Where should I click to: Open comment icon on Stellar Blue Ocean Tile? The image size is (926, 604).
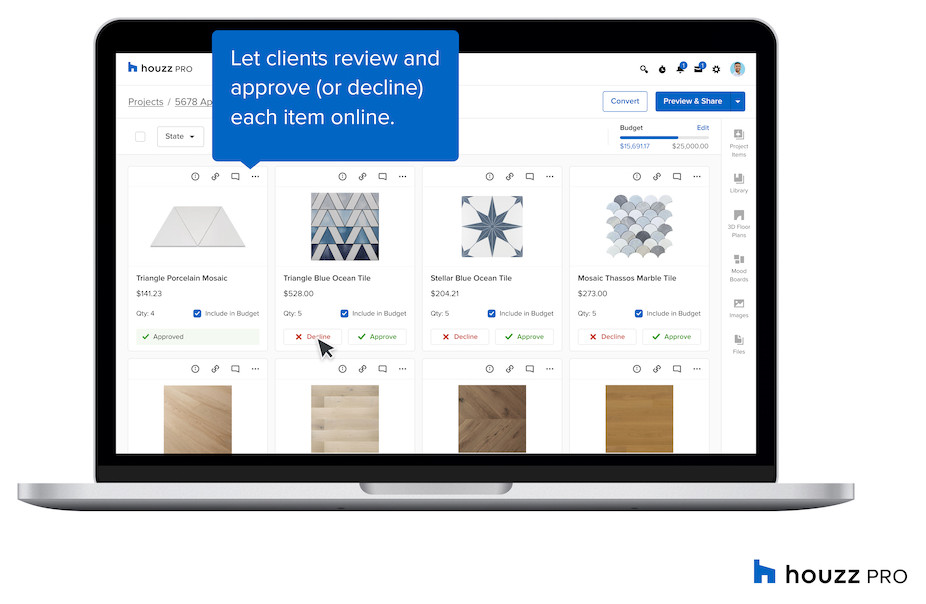tap(530, 177)
